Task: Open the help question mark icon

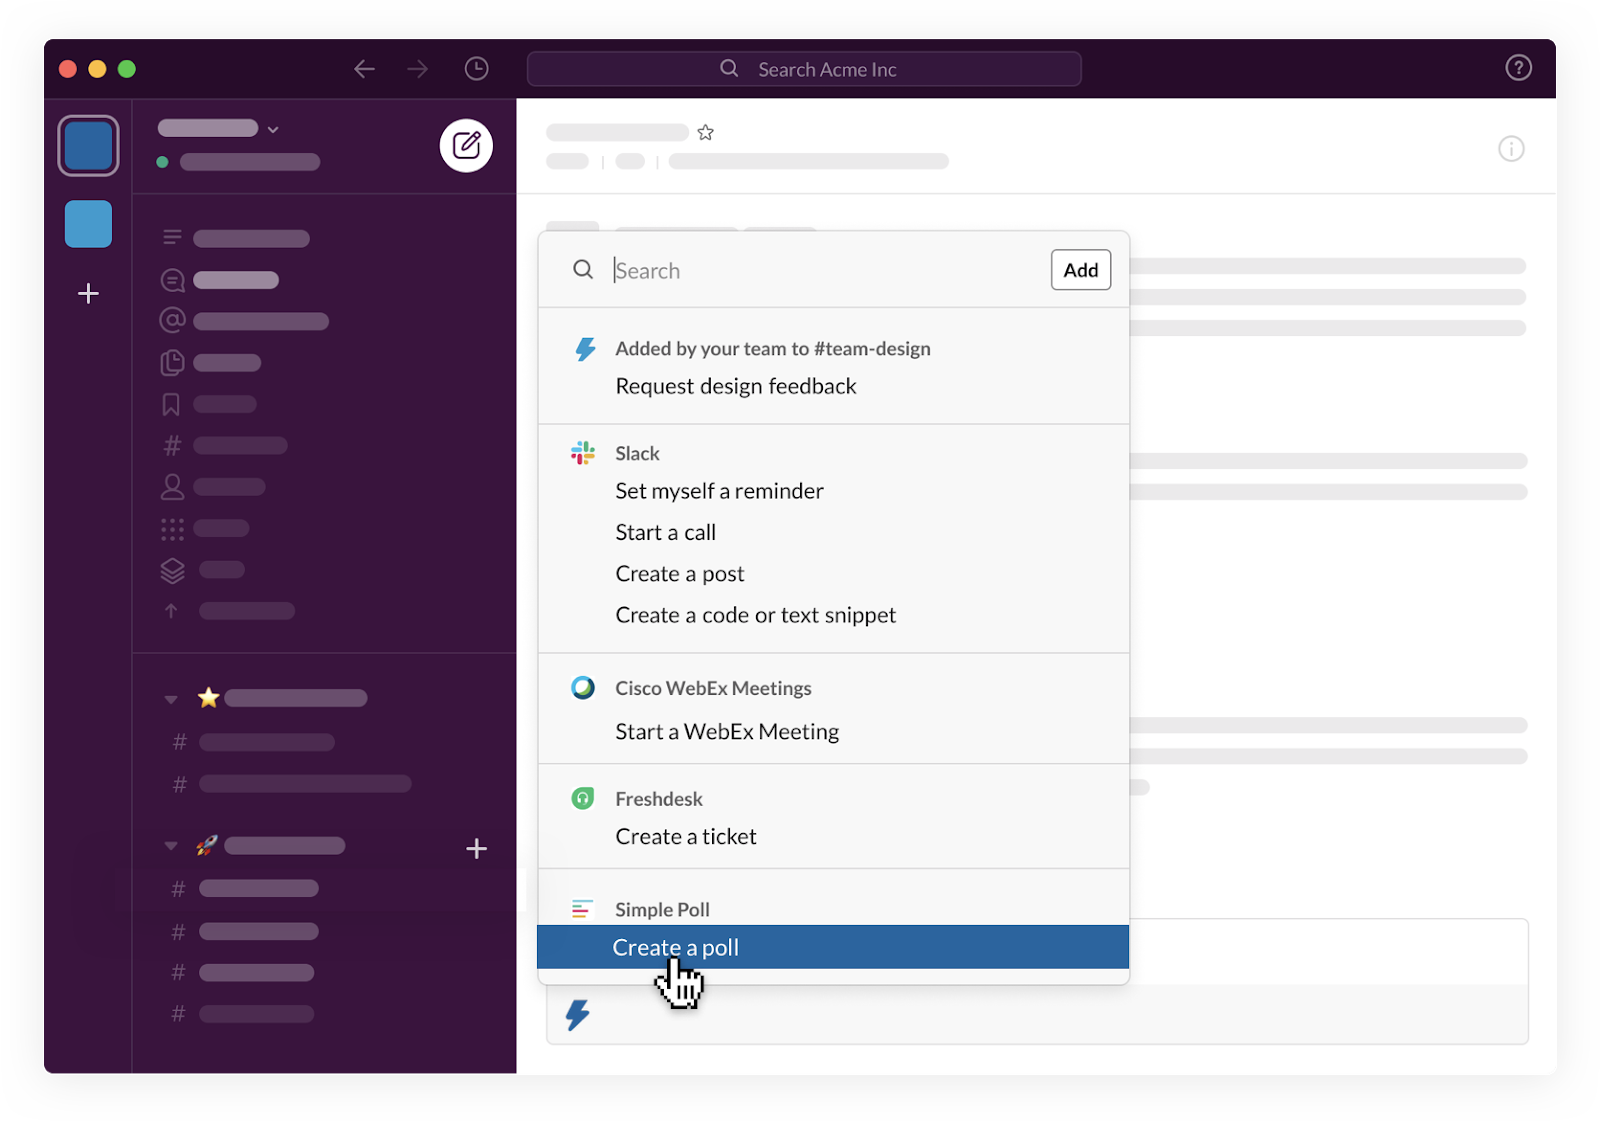Action: coord(1518,68)
